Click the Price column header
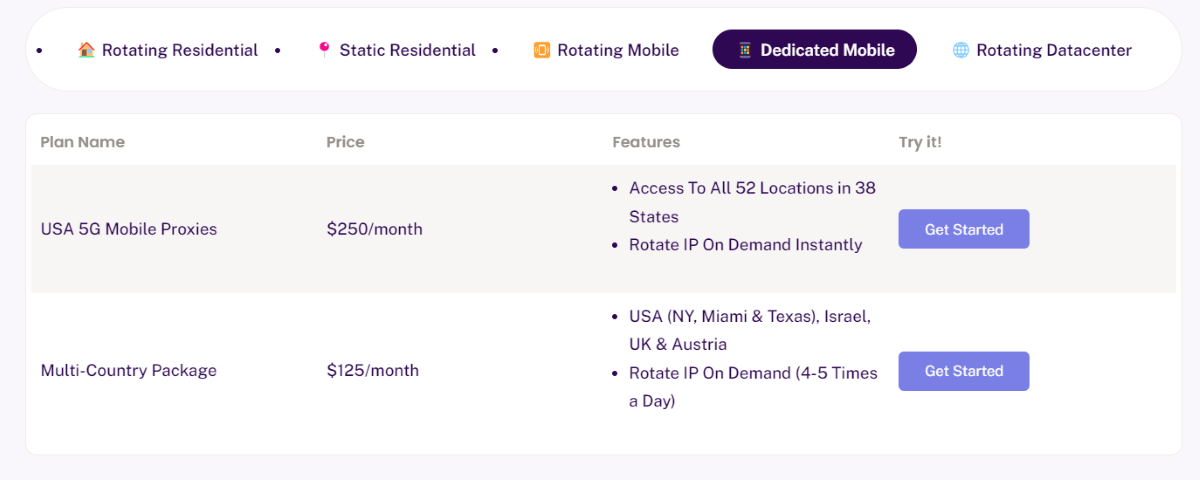This screenshot has height=480, width=1200. point(345,142)
